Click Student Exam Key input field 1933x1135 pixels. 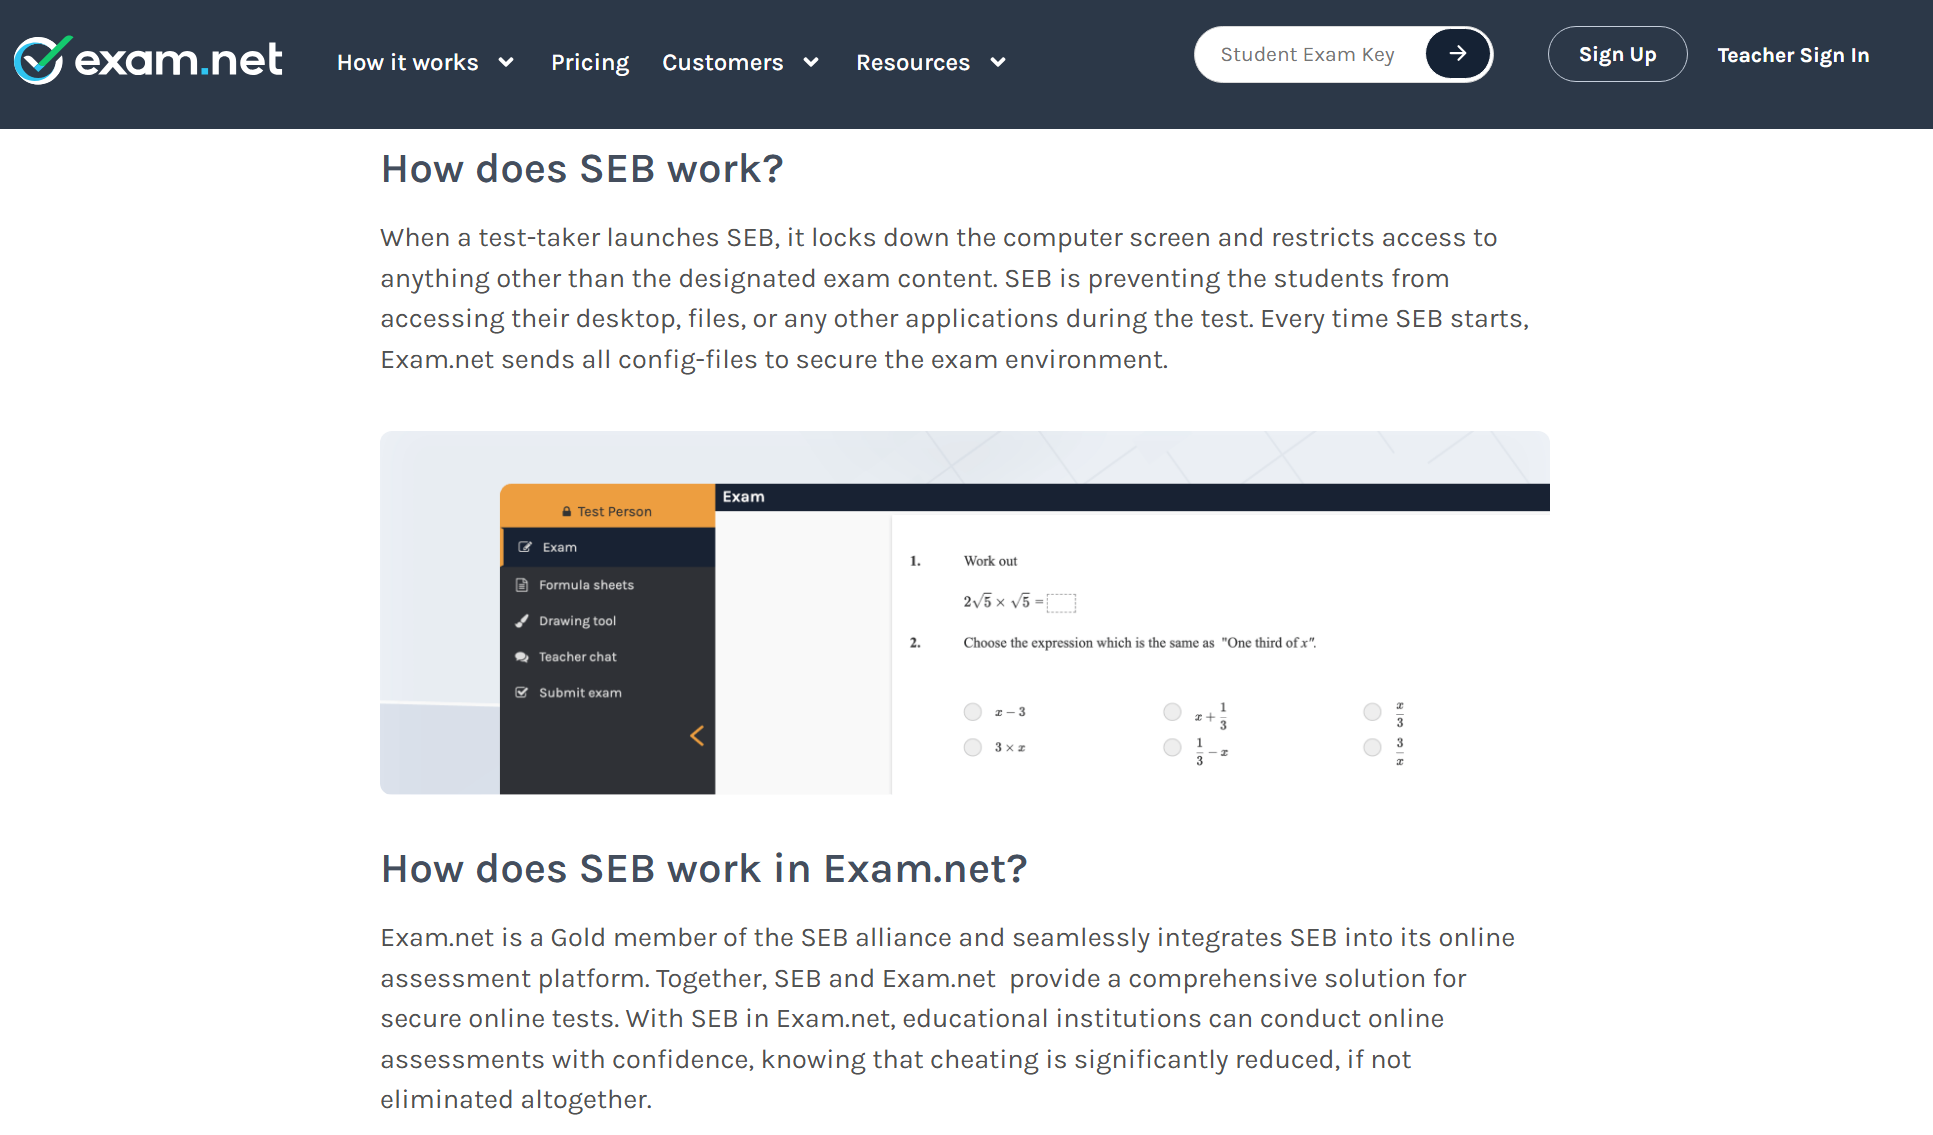[x=1310, y=54]
